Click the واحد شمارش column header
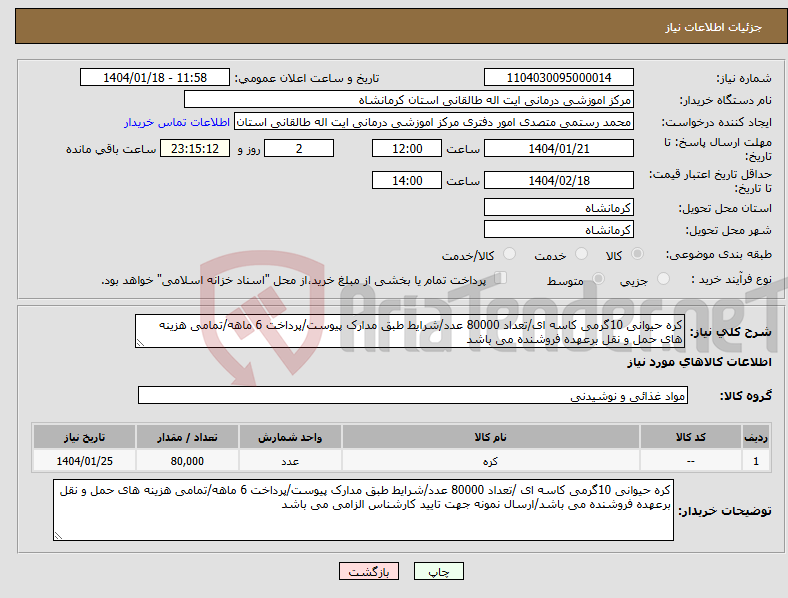This screenshot has width=788, height=598. tap(290, 437)
